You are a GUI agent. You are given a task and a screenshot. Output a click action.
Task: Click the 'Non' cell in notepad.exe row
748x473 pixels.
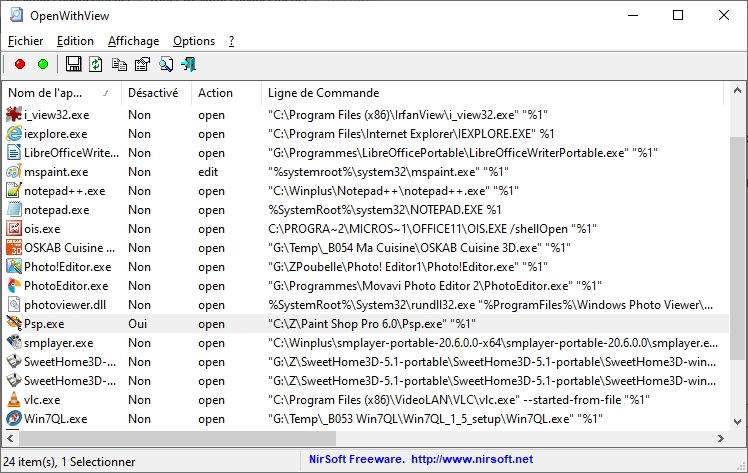[x=139, y=210]
